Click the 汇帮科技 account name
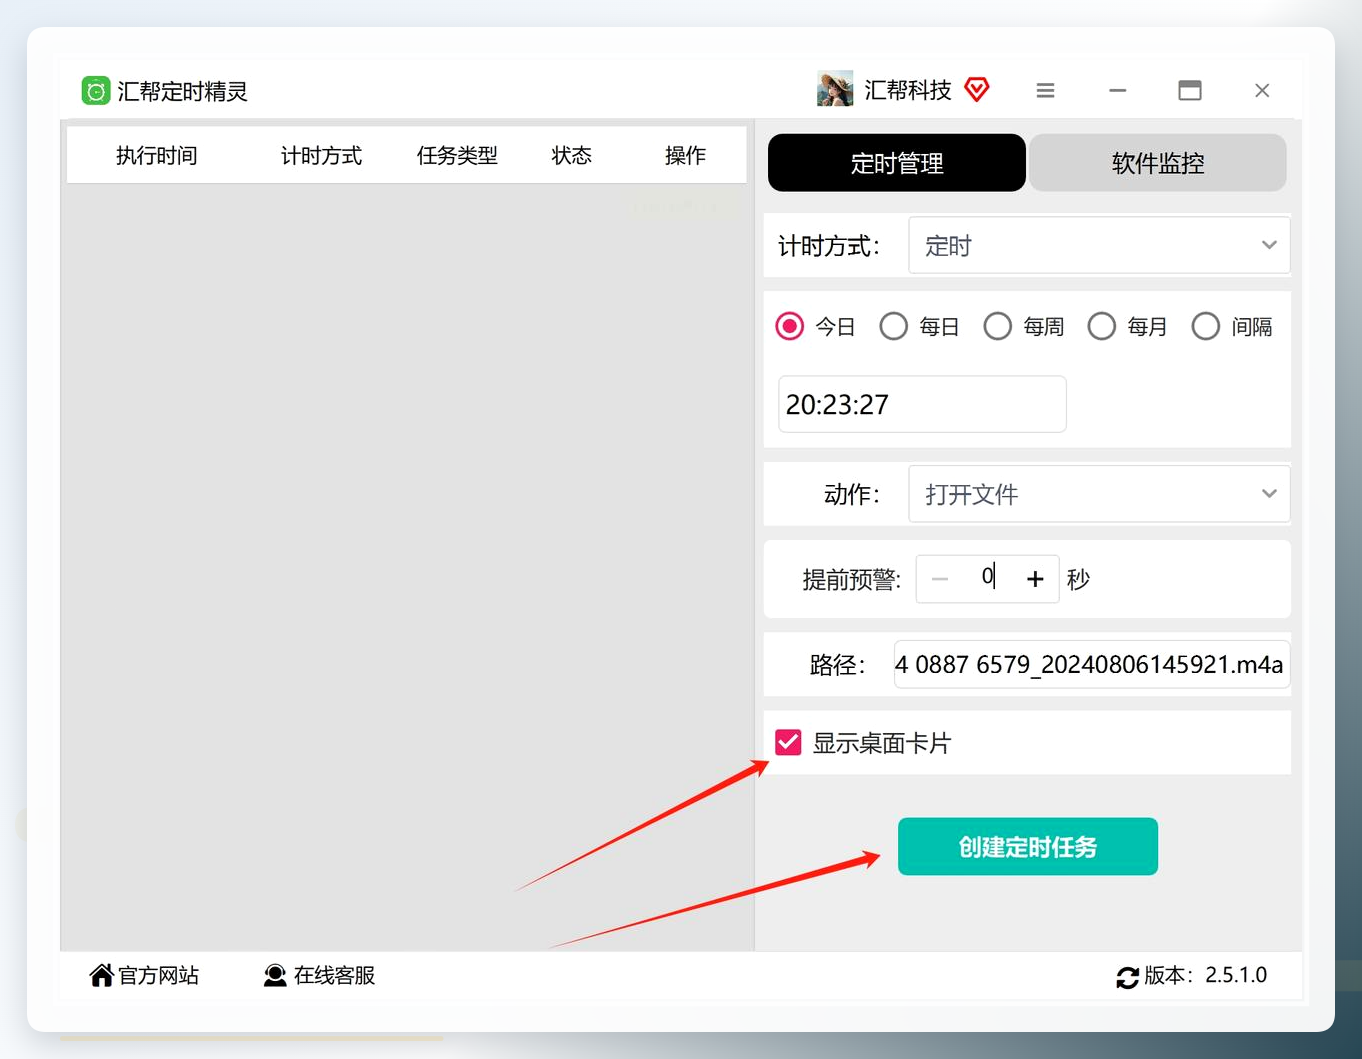This screenshot has height=1059, width=1362. click(x=908, y=91)
